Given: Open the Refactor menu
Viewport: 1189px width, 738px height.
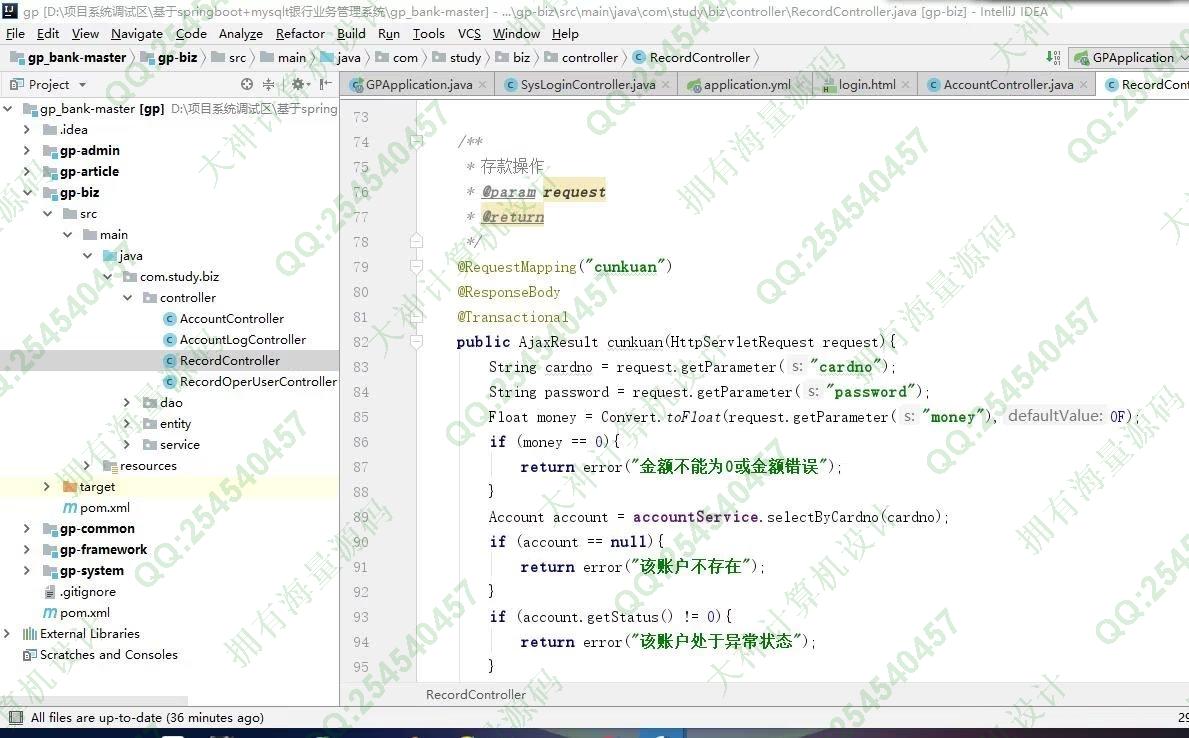Looking at the screenshot, I should coord(300,33).
